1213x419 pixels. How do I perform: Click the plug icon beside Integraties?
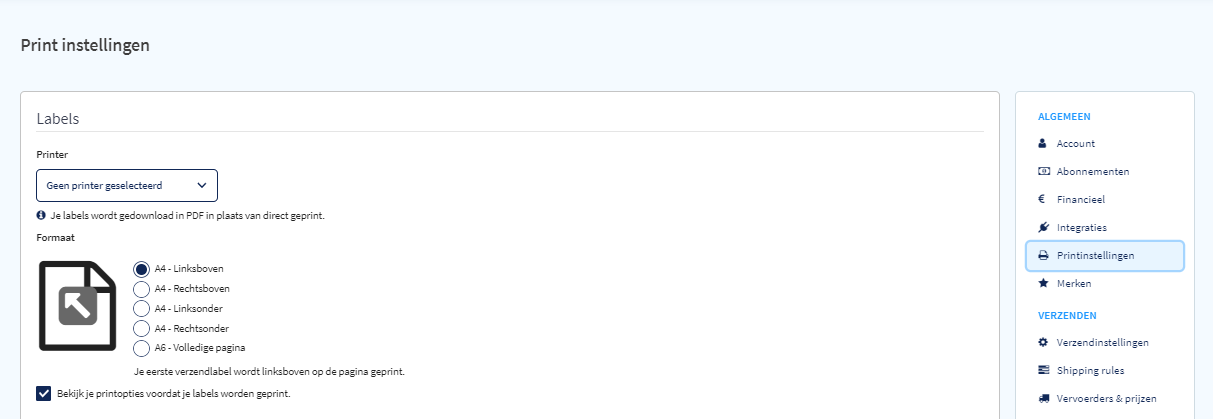1043,227
